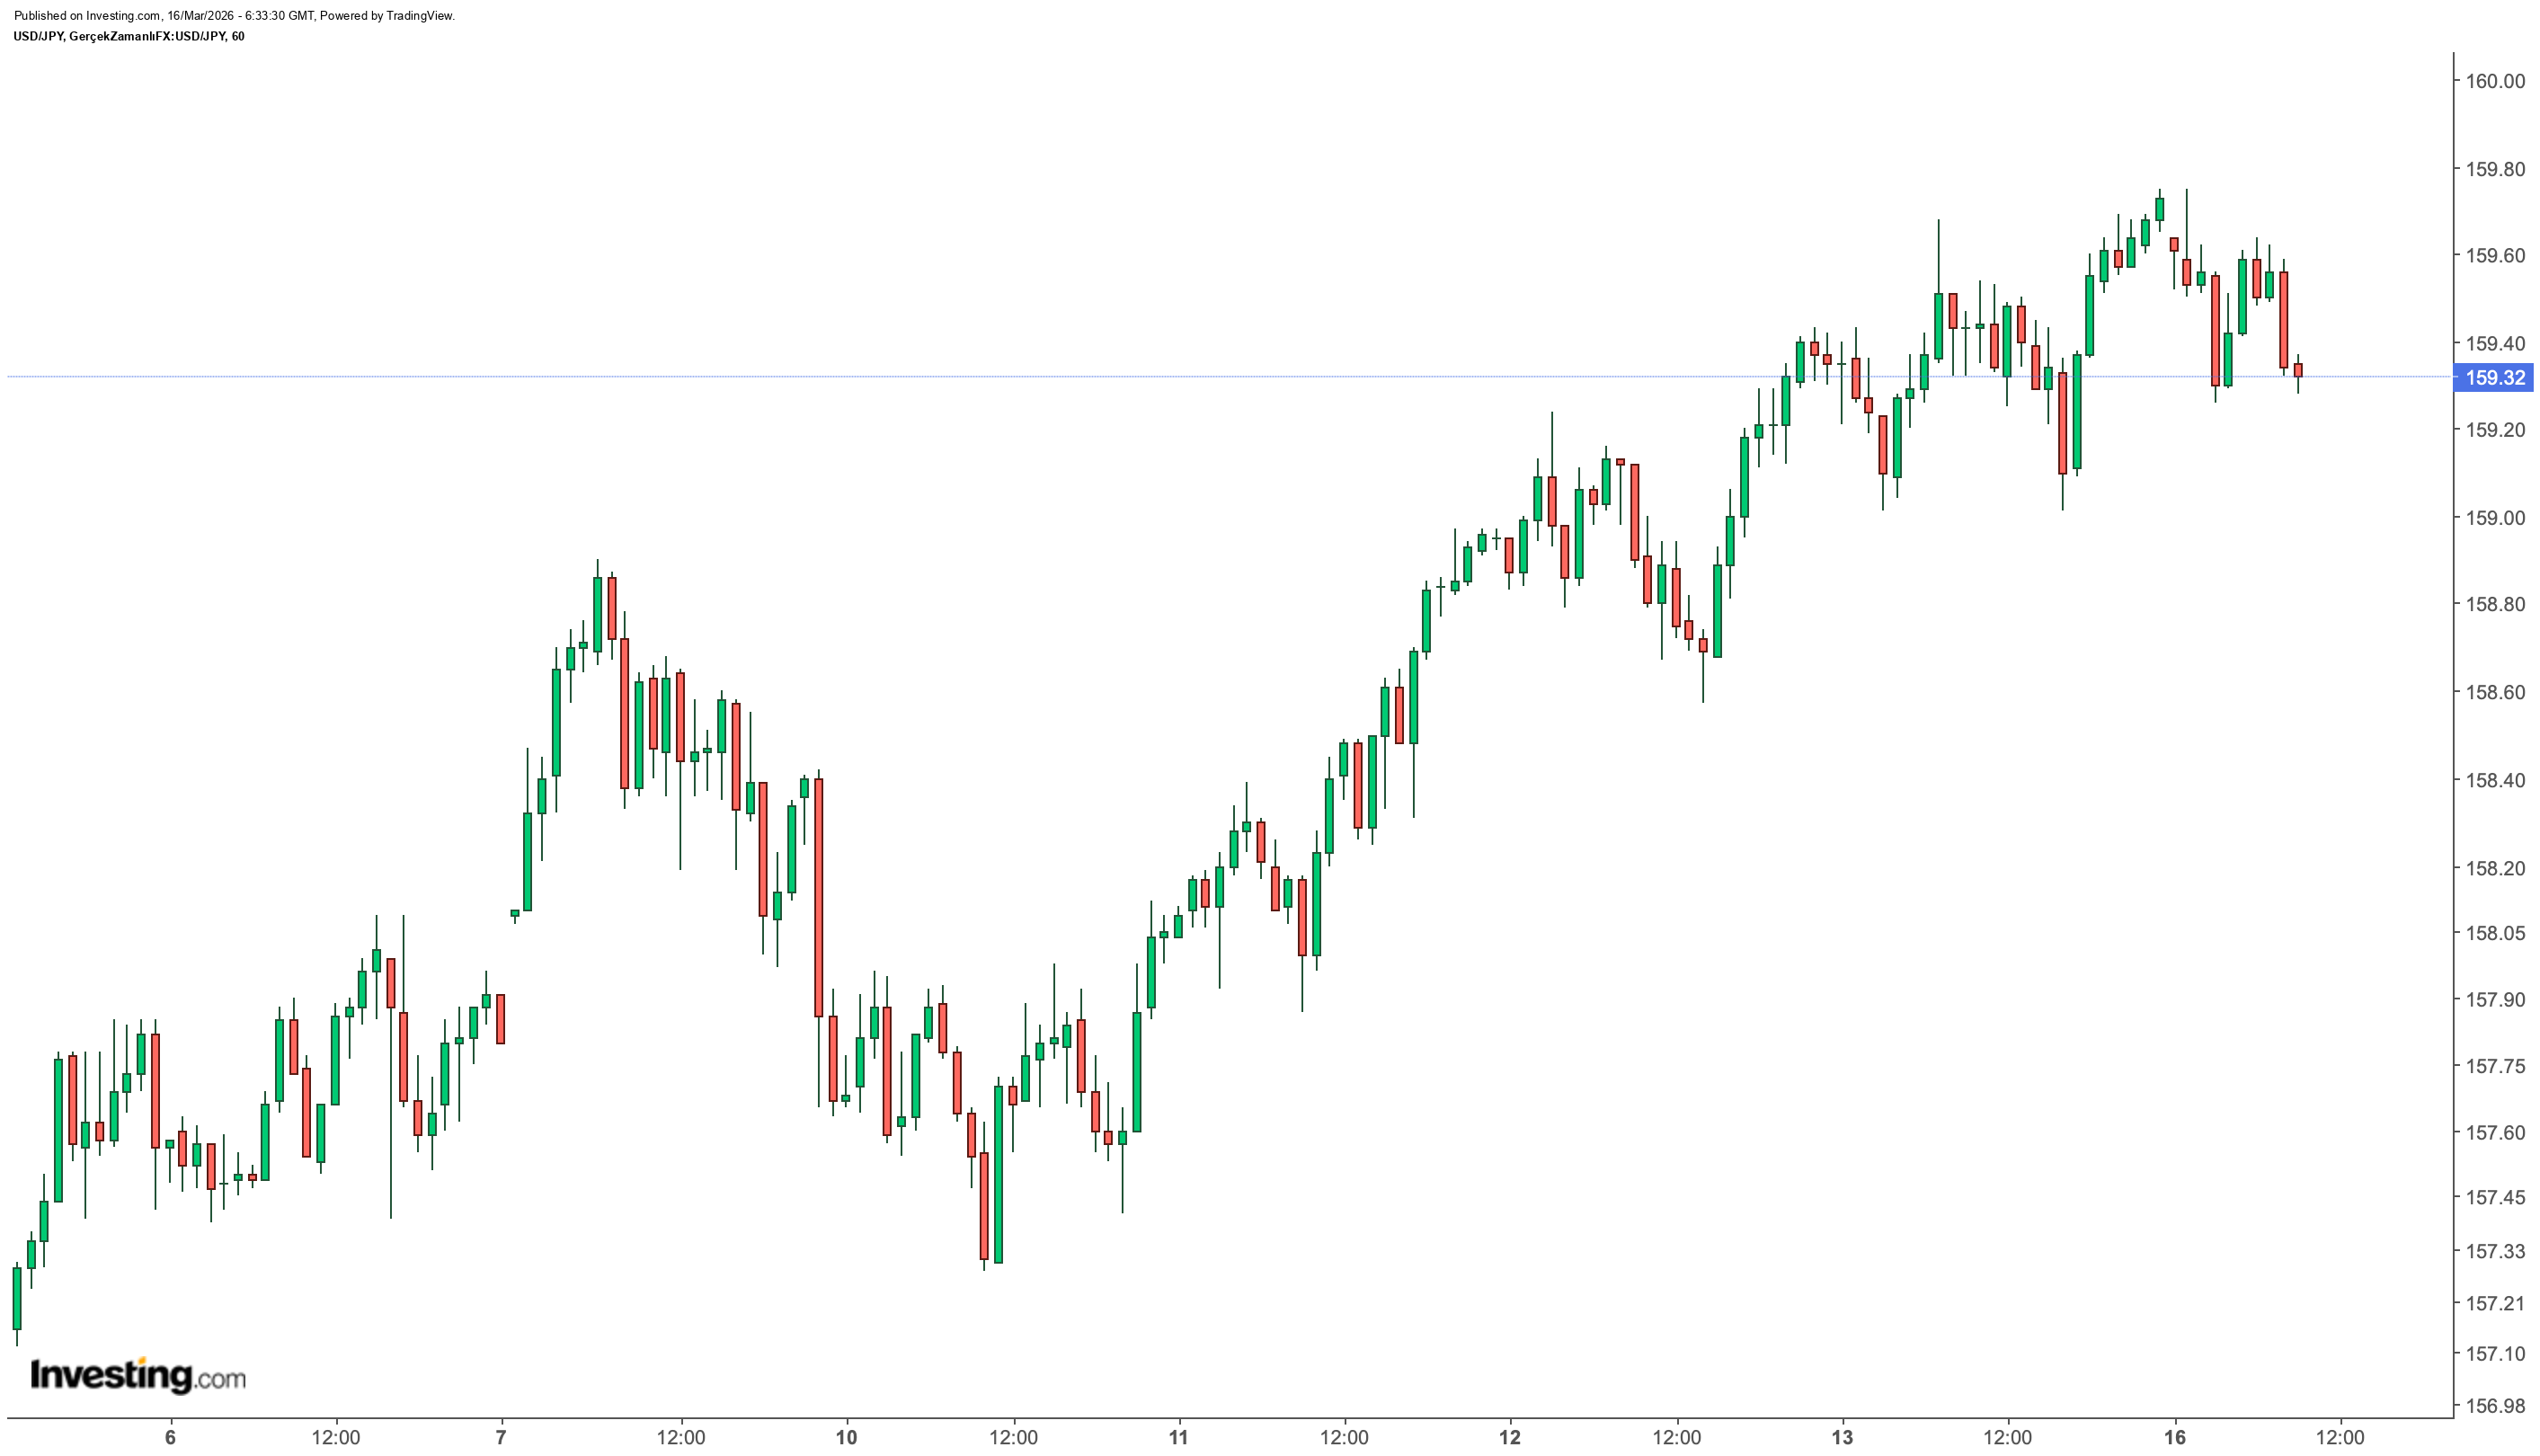Click the Investing.com logo watermark
The width and height of the screenshot is (2540, 1456).
coord(138,1375)
